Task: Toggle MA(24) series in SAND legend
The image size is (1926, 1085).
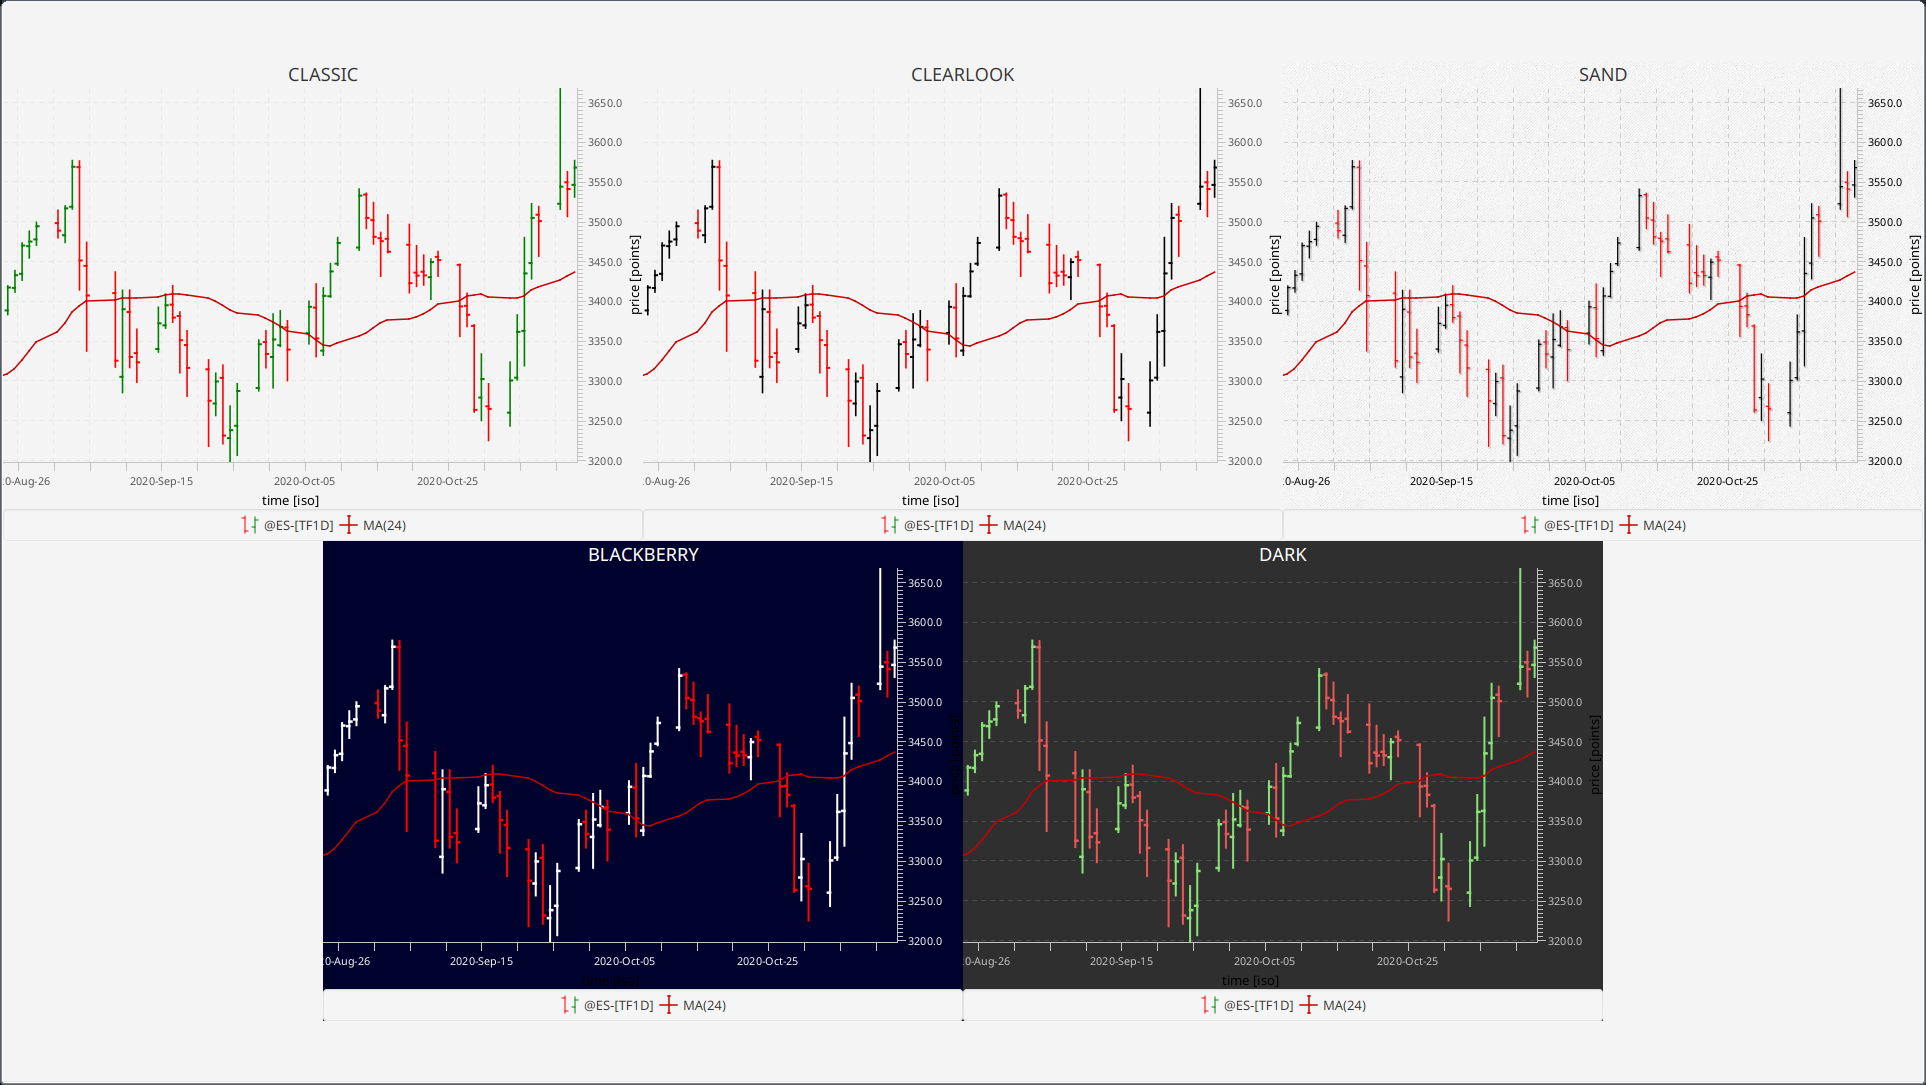Action: tap(1664, 525)
